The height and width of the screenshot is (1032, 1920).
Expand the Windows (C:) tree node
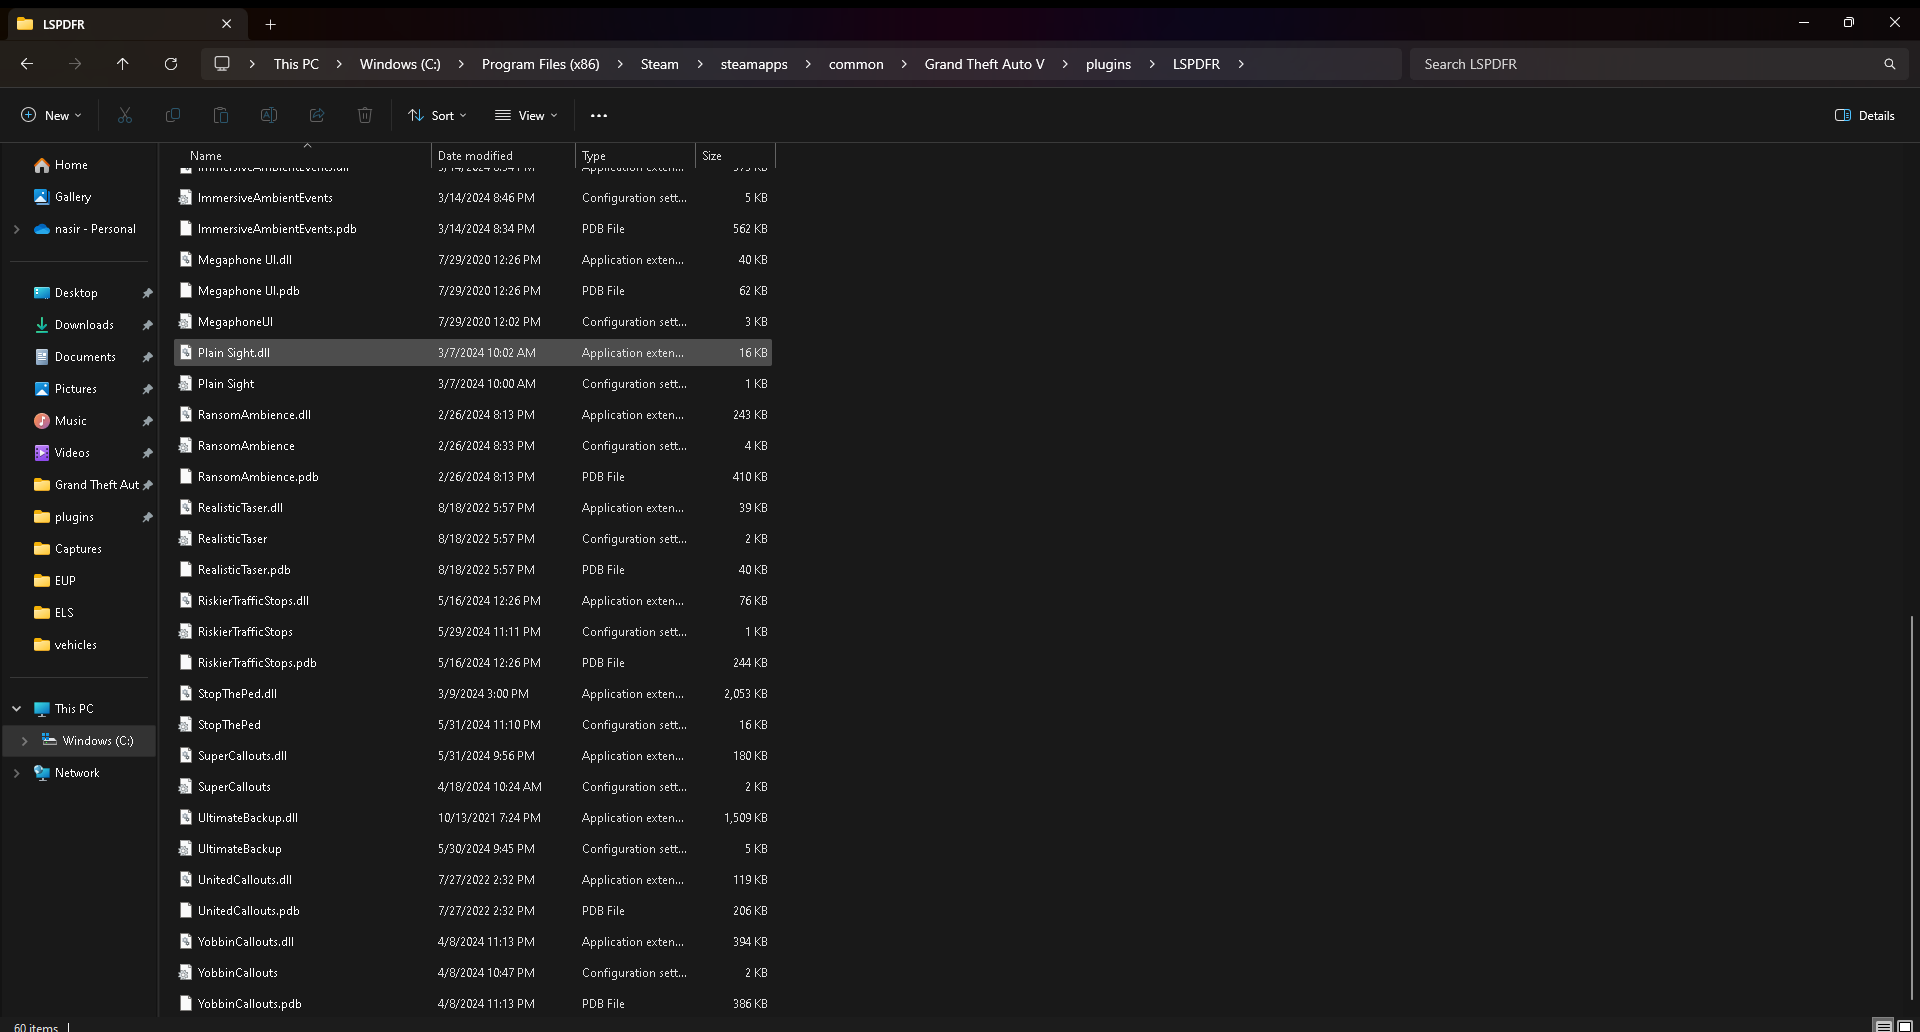[x=24, y=741]
